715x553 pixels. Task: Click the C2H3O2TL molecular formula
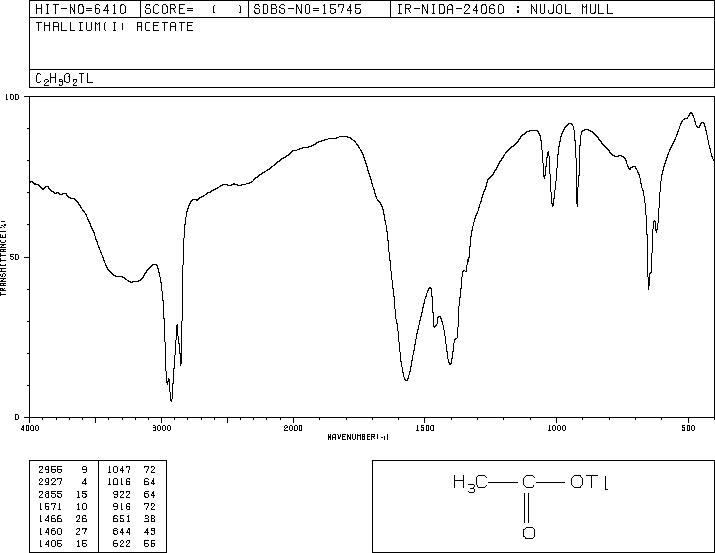tap(64, 79)
